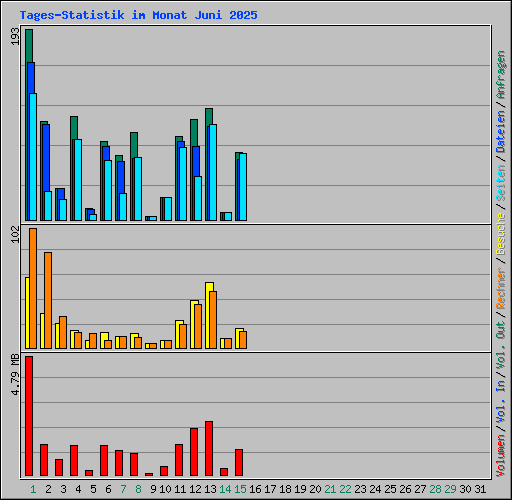Select day label '2' on the x-axis
Viewport: 512px width, 500px height.
48,489
